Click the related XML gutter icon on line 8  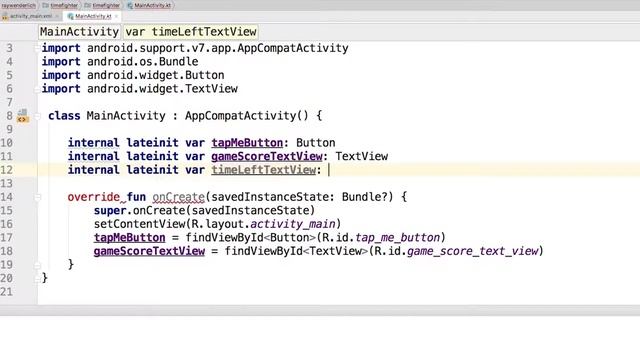point(22,116)
